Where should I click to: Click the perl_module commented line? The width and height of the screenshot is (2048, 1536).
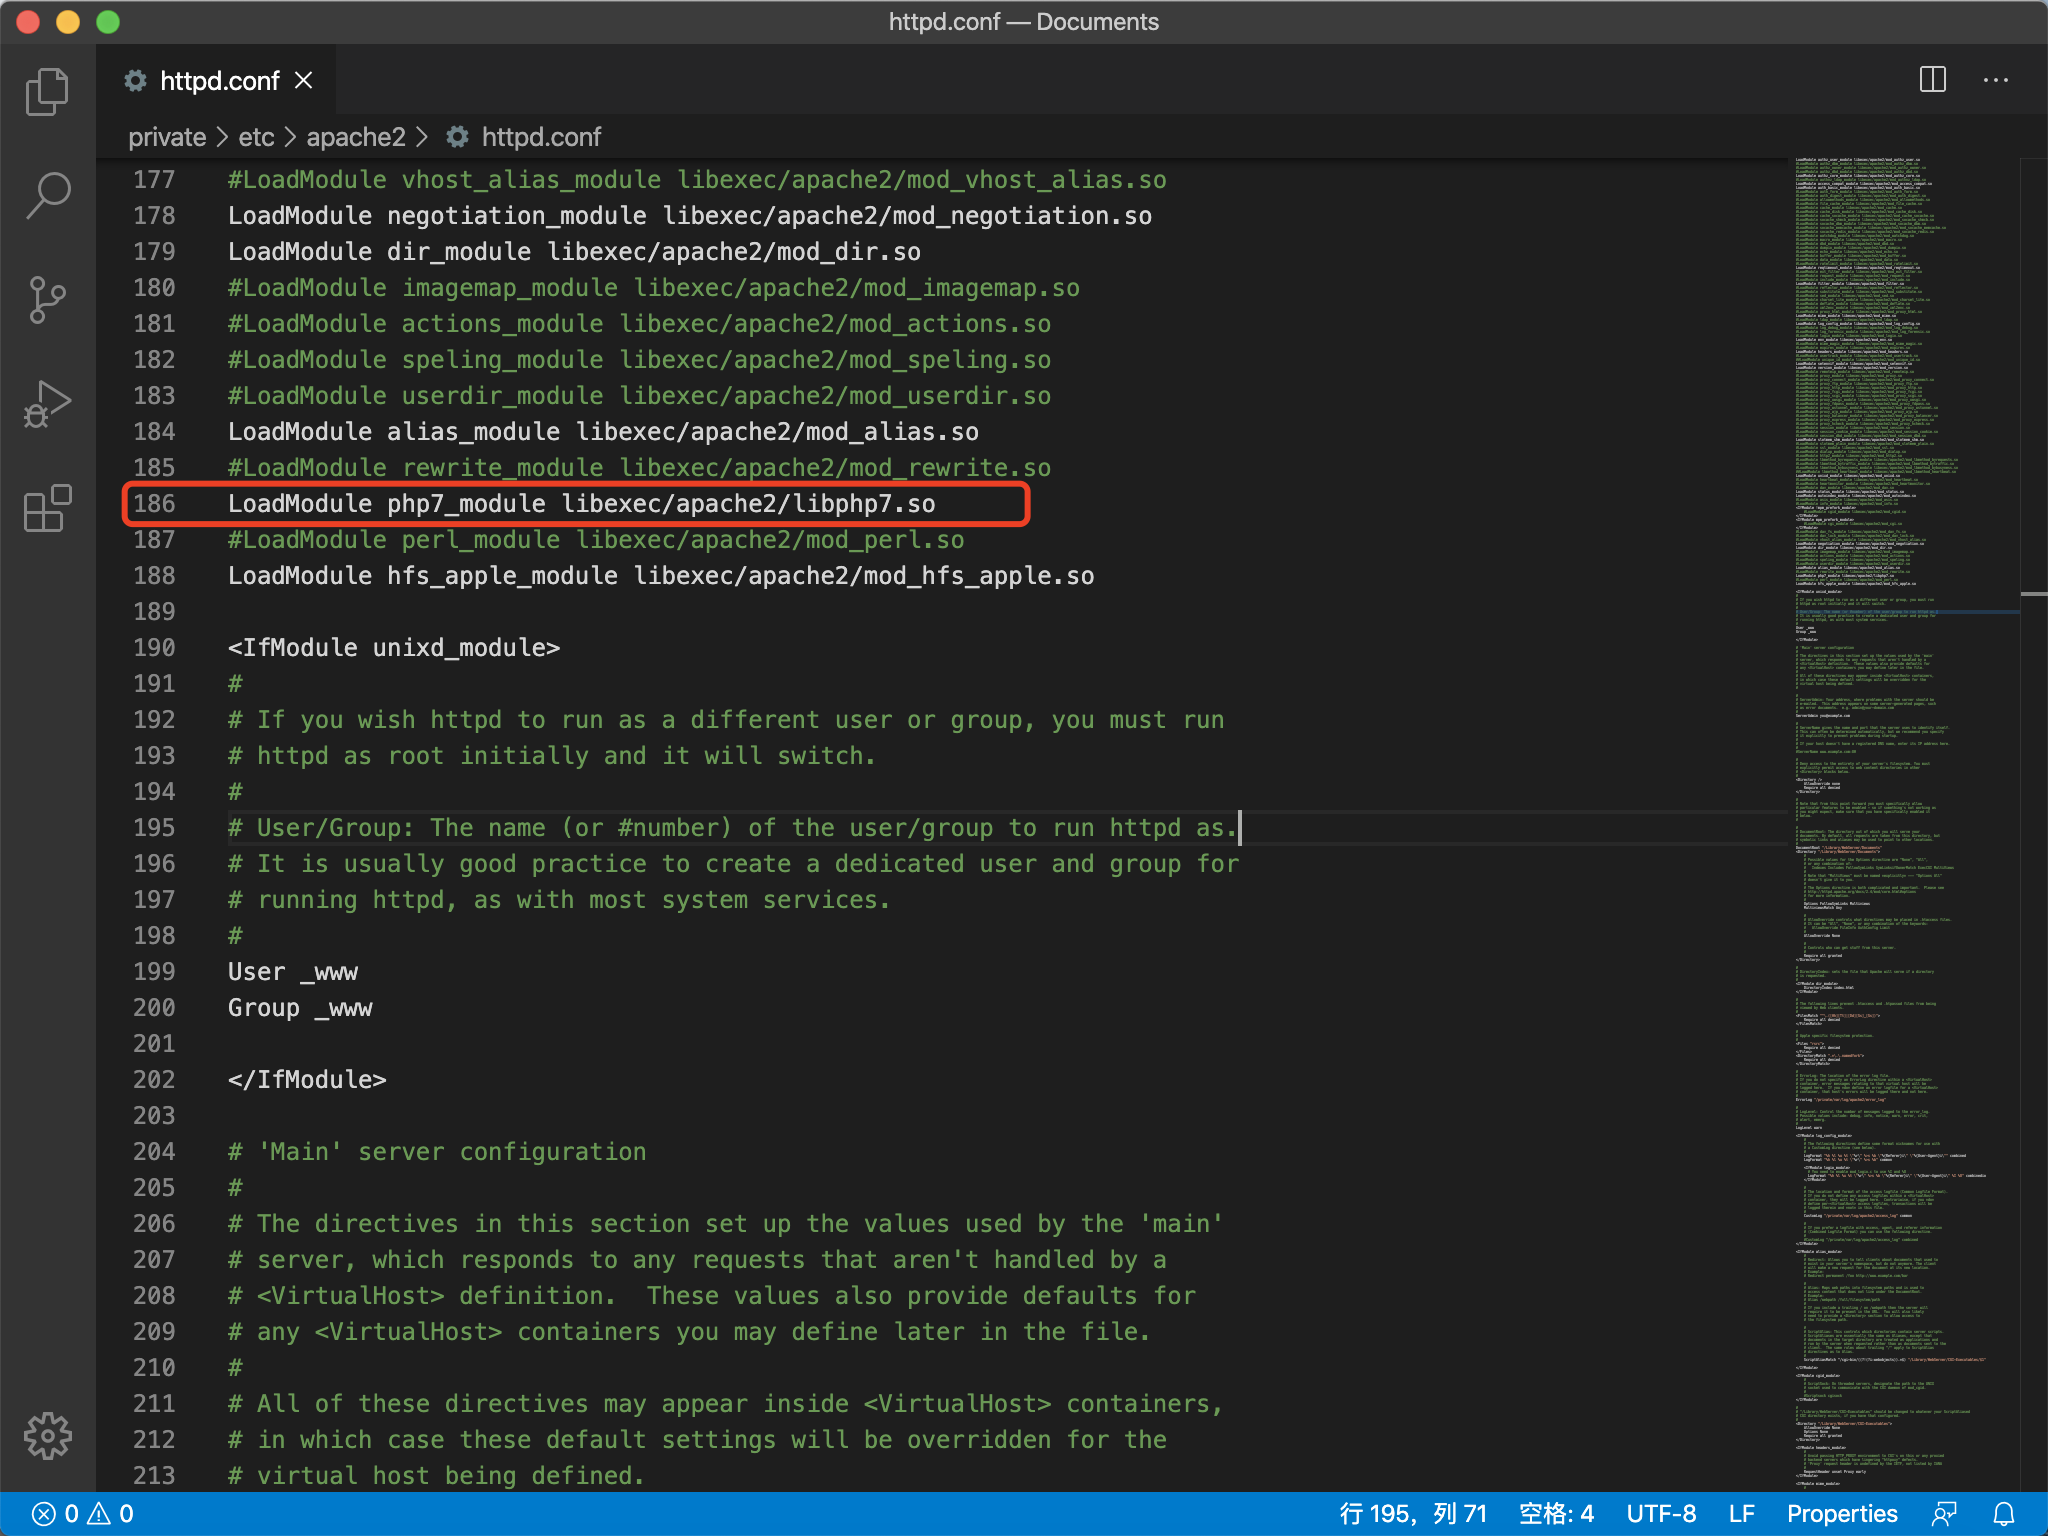(596, 540)
